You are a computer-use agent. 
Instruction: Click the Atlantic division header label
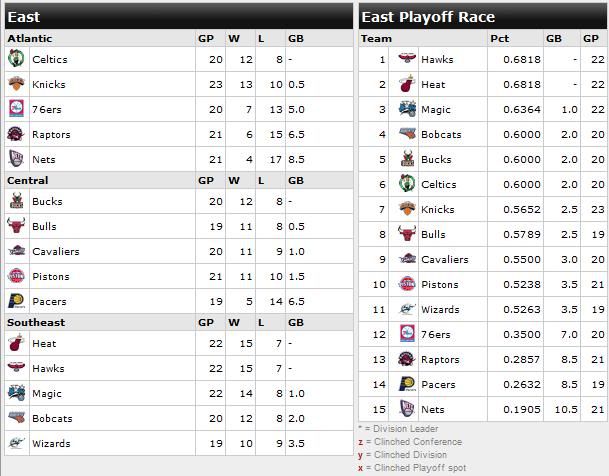point(30,38)
